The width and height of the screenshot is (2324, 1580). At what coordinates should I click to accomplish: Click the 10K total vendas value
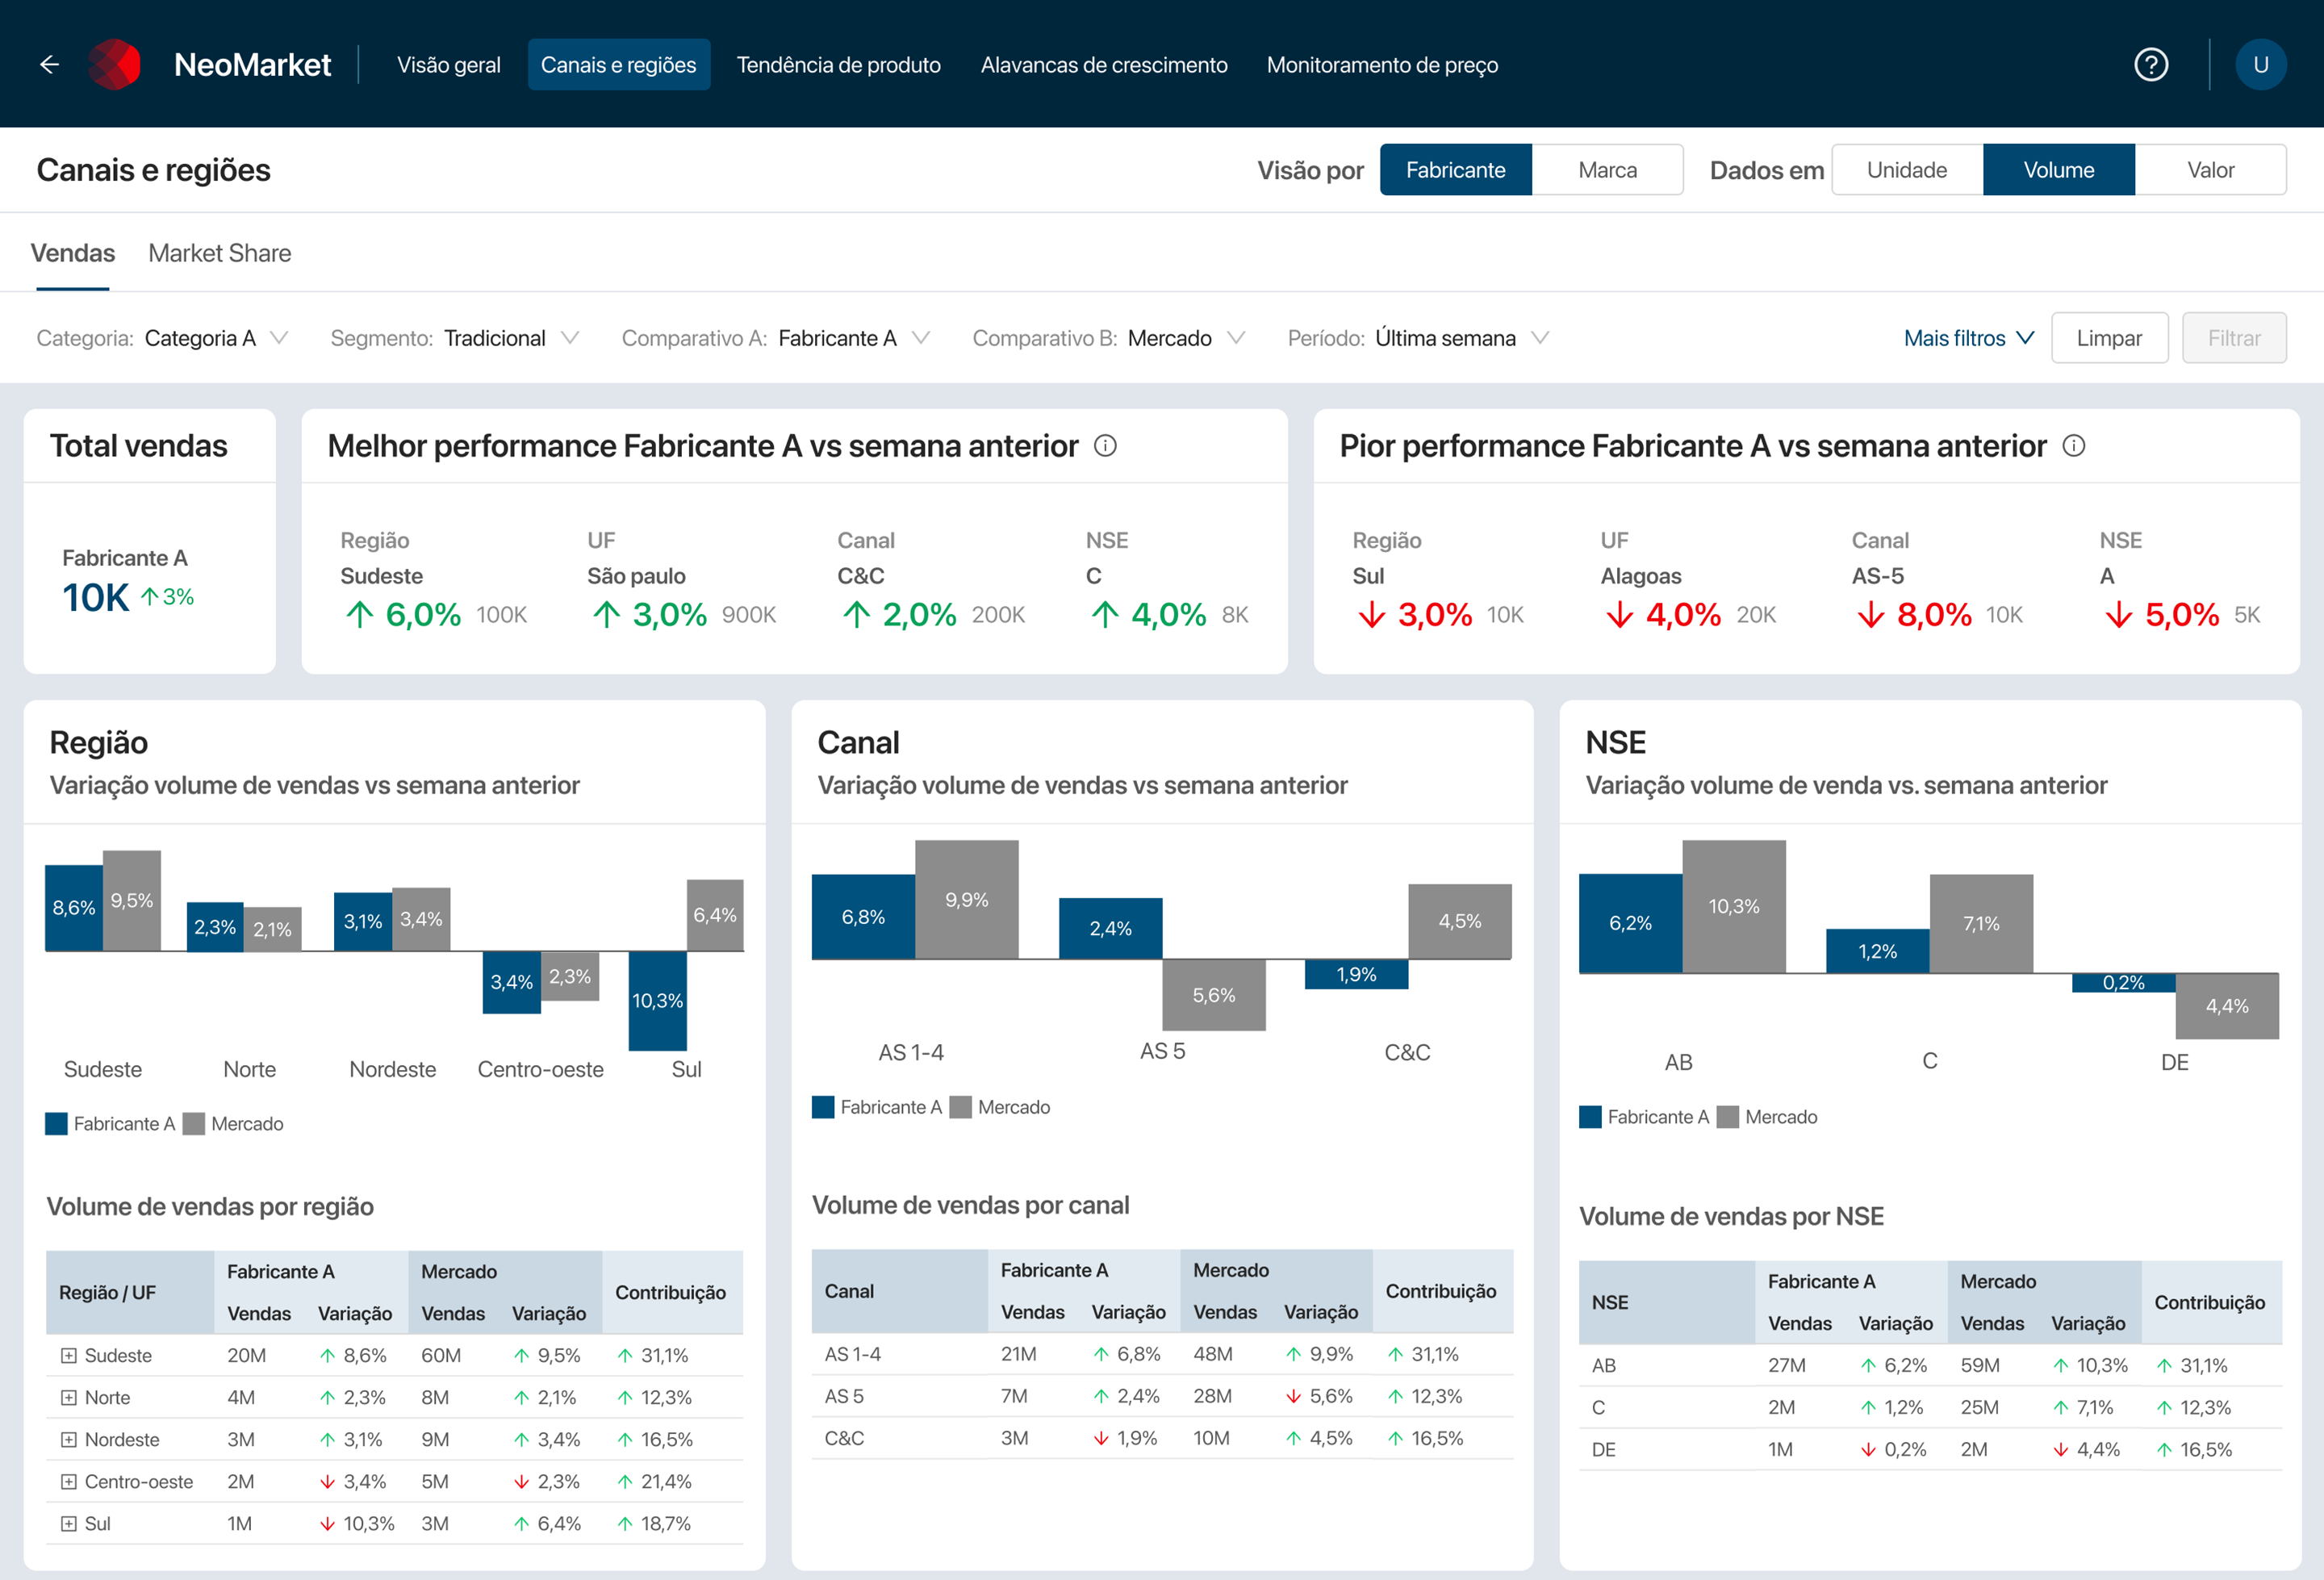click(x=95, y=598)
